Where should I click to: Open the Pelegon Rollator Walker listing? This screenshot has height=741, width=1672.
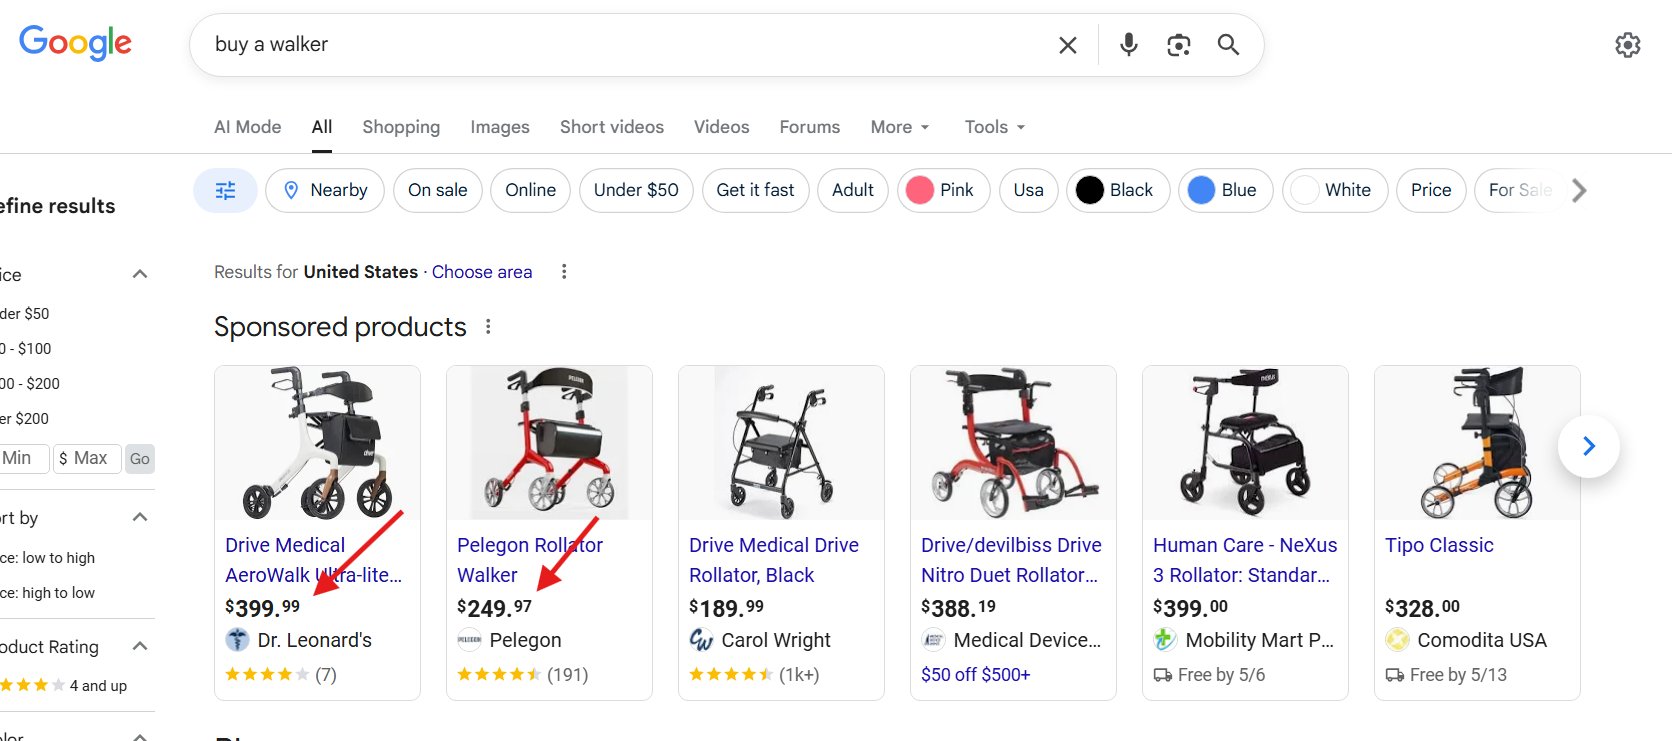529,559
